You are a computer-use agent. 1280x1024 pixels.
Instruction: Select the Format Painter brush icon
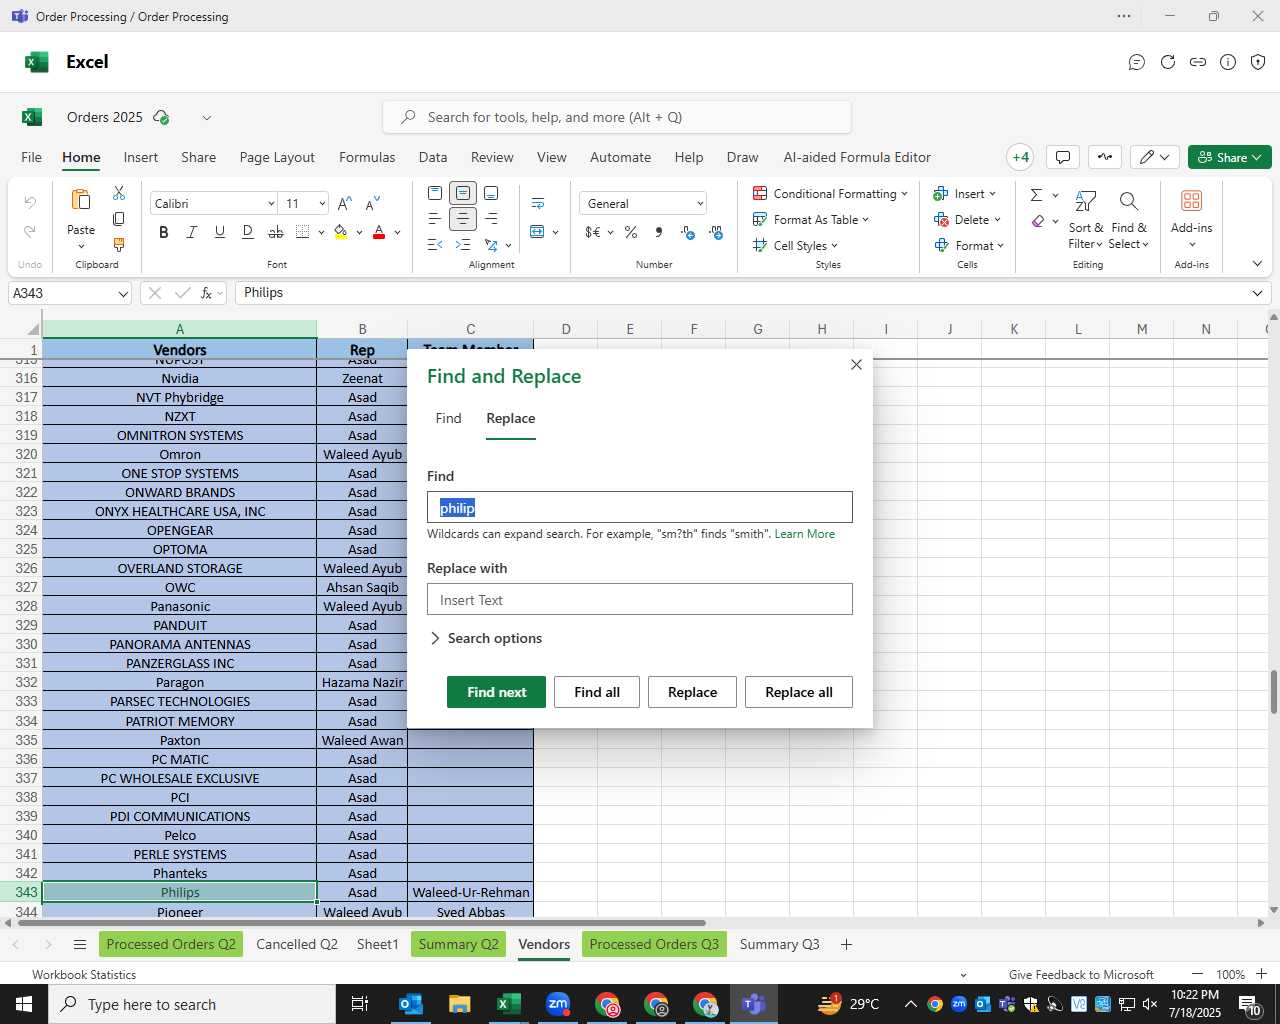coord(119,244)
